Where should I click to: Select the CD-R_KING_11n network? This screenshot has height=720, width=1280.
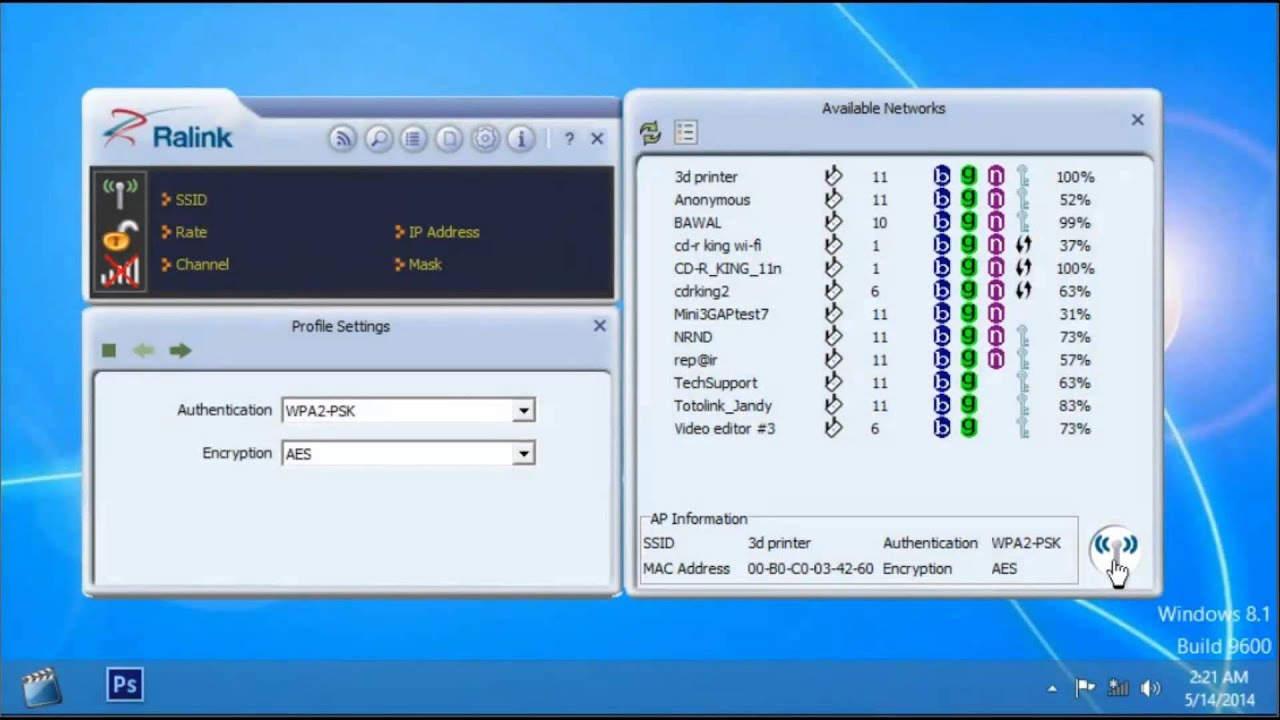pyautogui.click(x=728, y=269)
